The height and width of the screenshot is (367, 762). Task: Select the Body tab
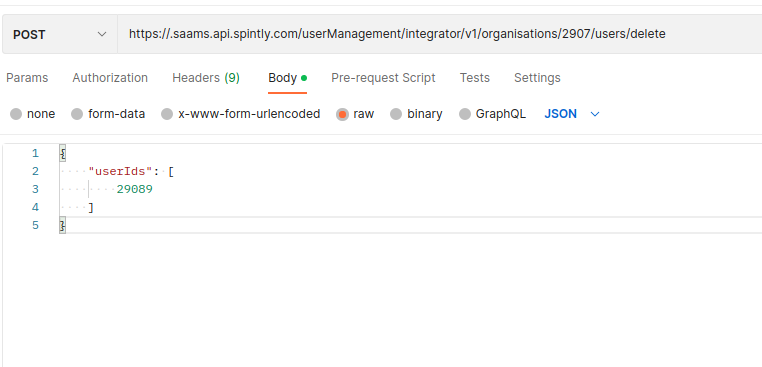click(287, 78)
